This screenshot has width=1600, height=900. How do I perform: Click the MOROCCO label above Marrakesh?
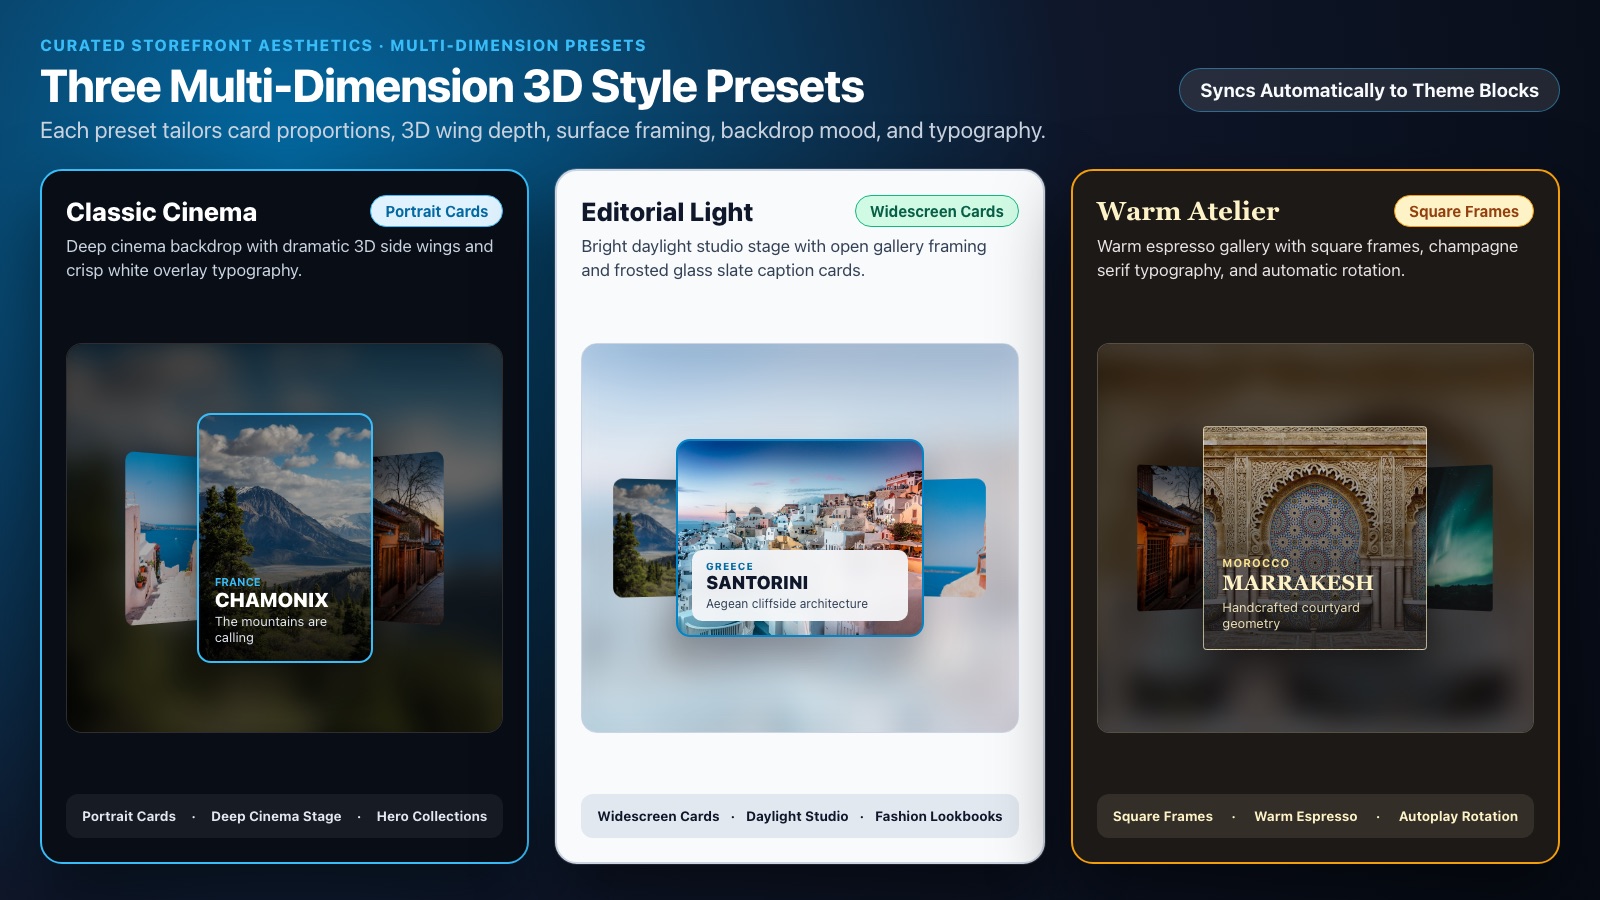[1256, 563]
